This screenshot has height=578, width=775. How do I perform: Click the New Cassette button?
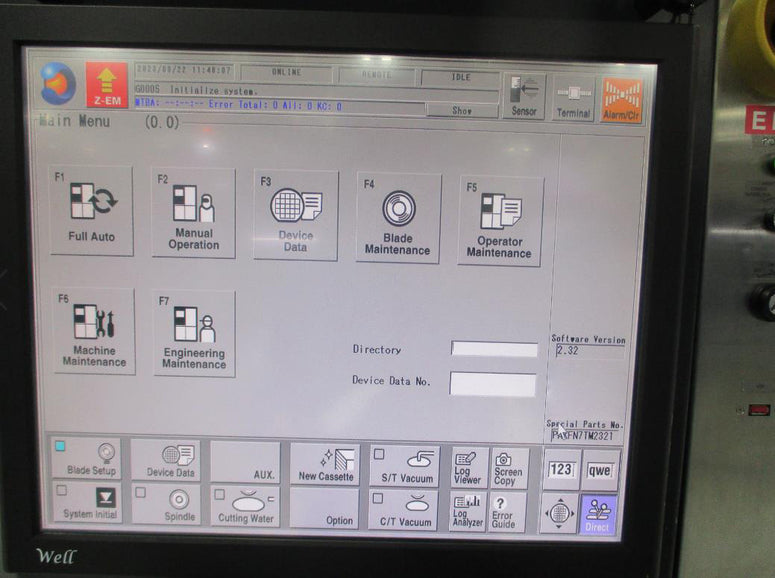(x=325, y=464)
